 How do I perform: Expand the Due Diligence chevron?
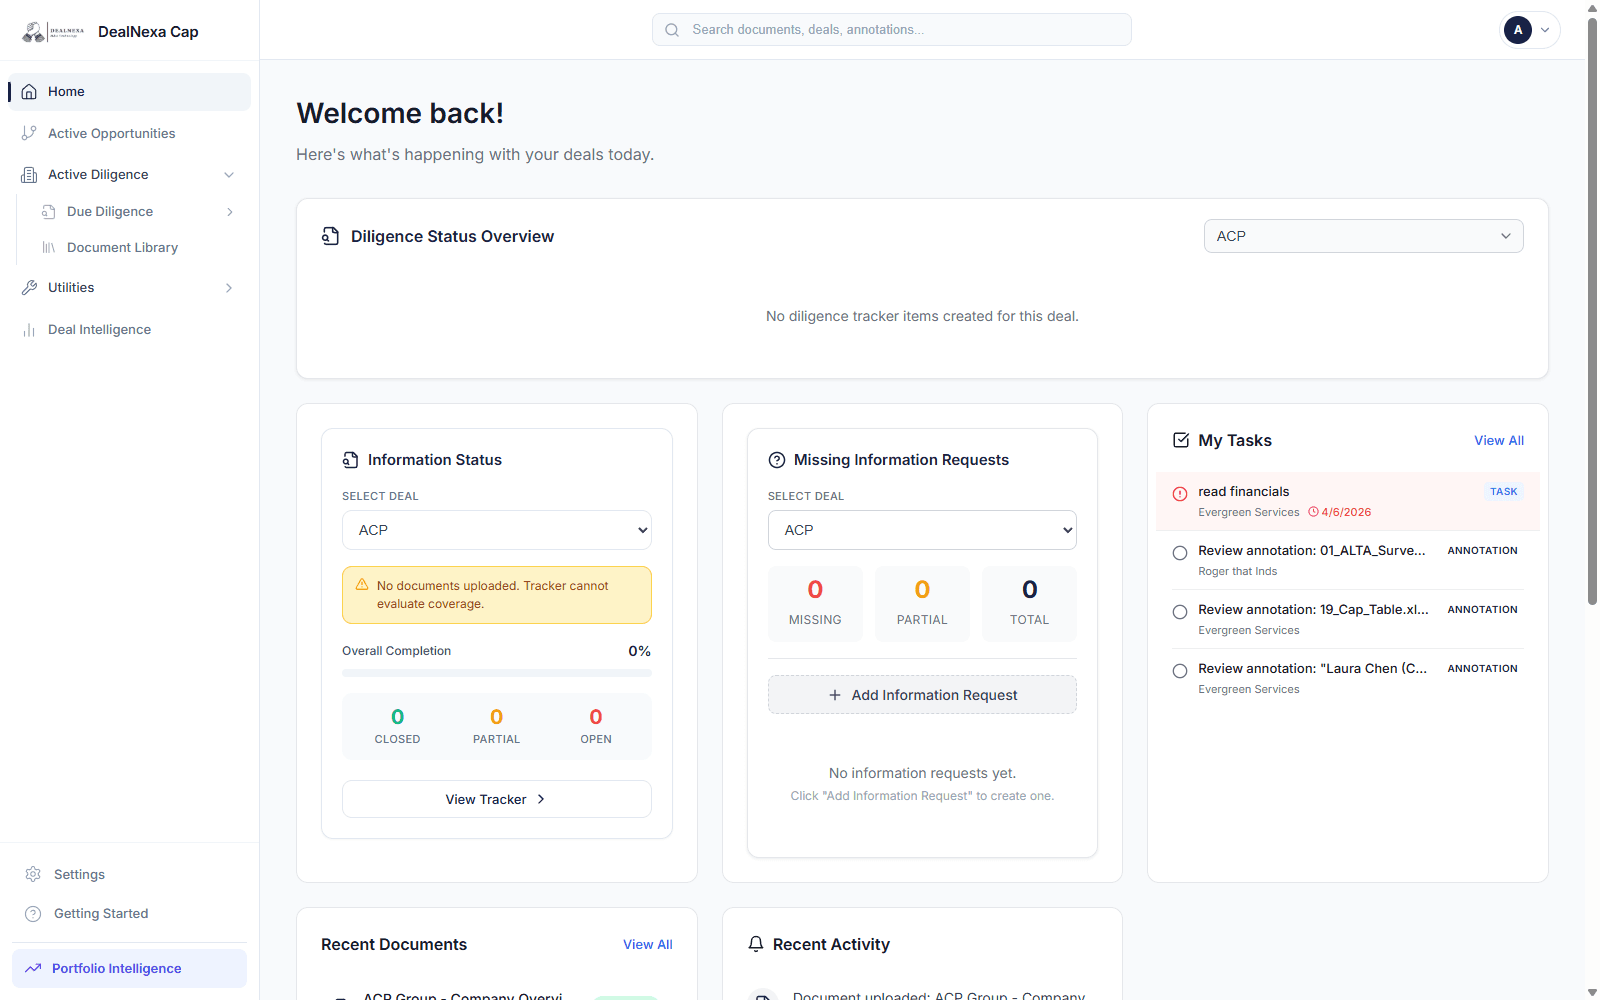tap(230, 212)
